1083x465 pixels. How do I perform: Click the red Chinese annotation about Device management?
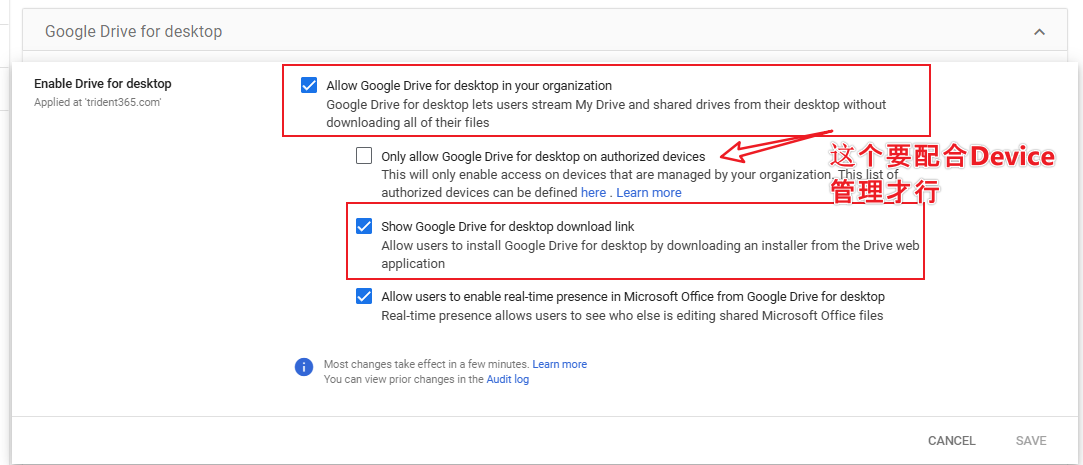pyautogui.click(x=941, y=173)
